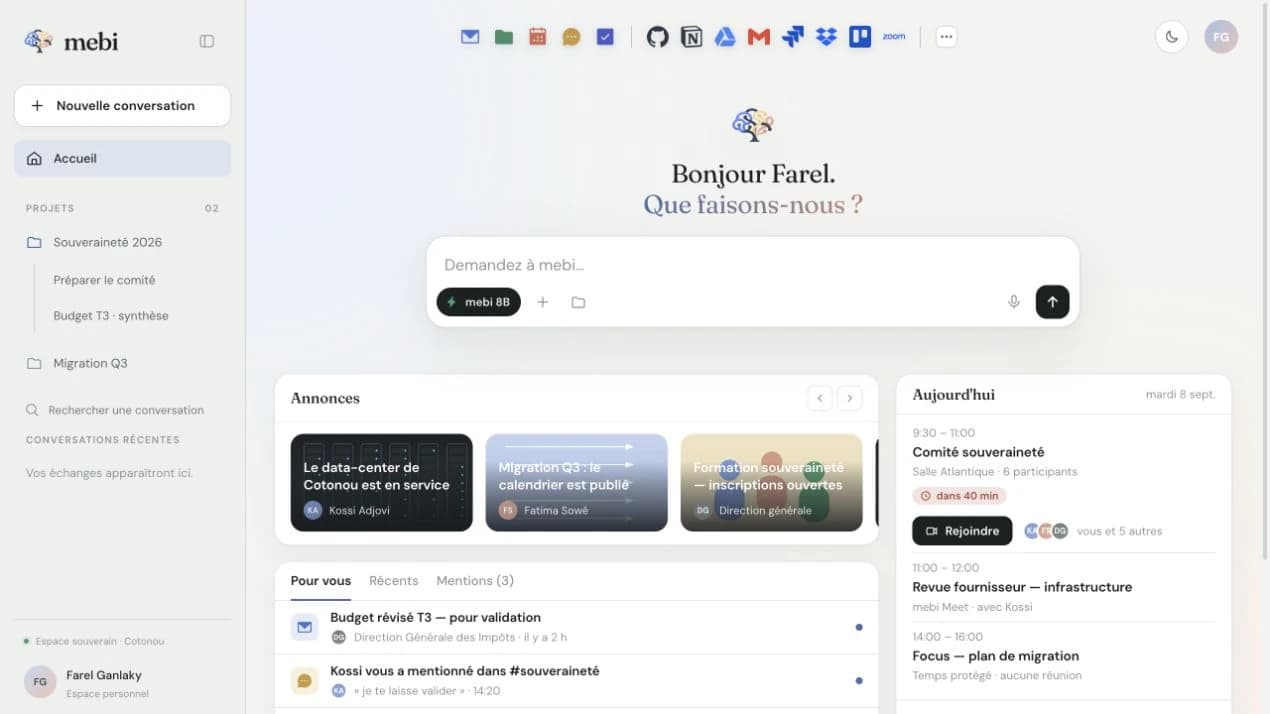The width and height of the screenshot is (1270, 714).
Task: Start a Nouvelle conversation
Action: click(x=122, y=106)
